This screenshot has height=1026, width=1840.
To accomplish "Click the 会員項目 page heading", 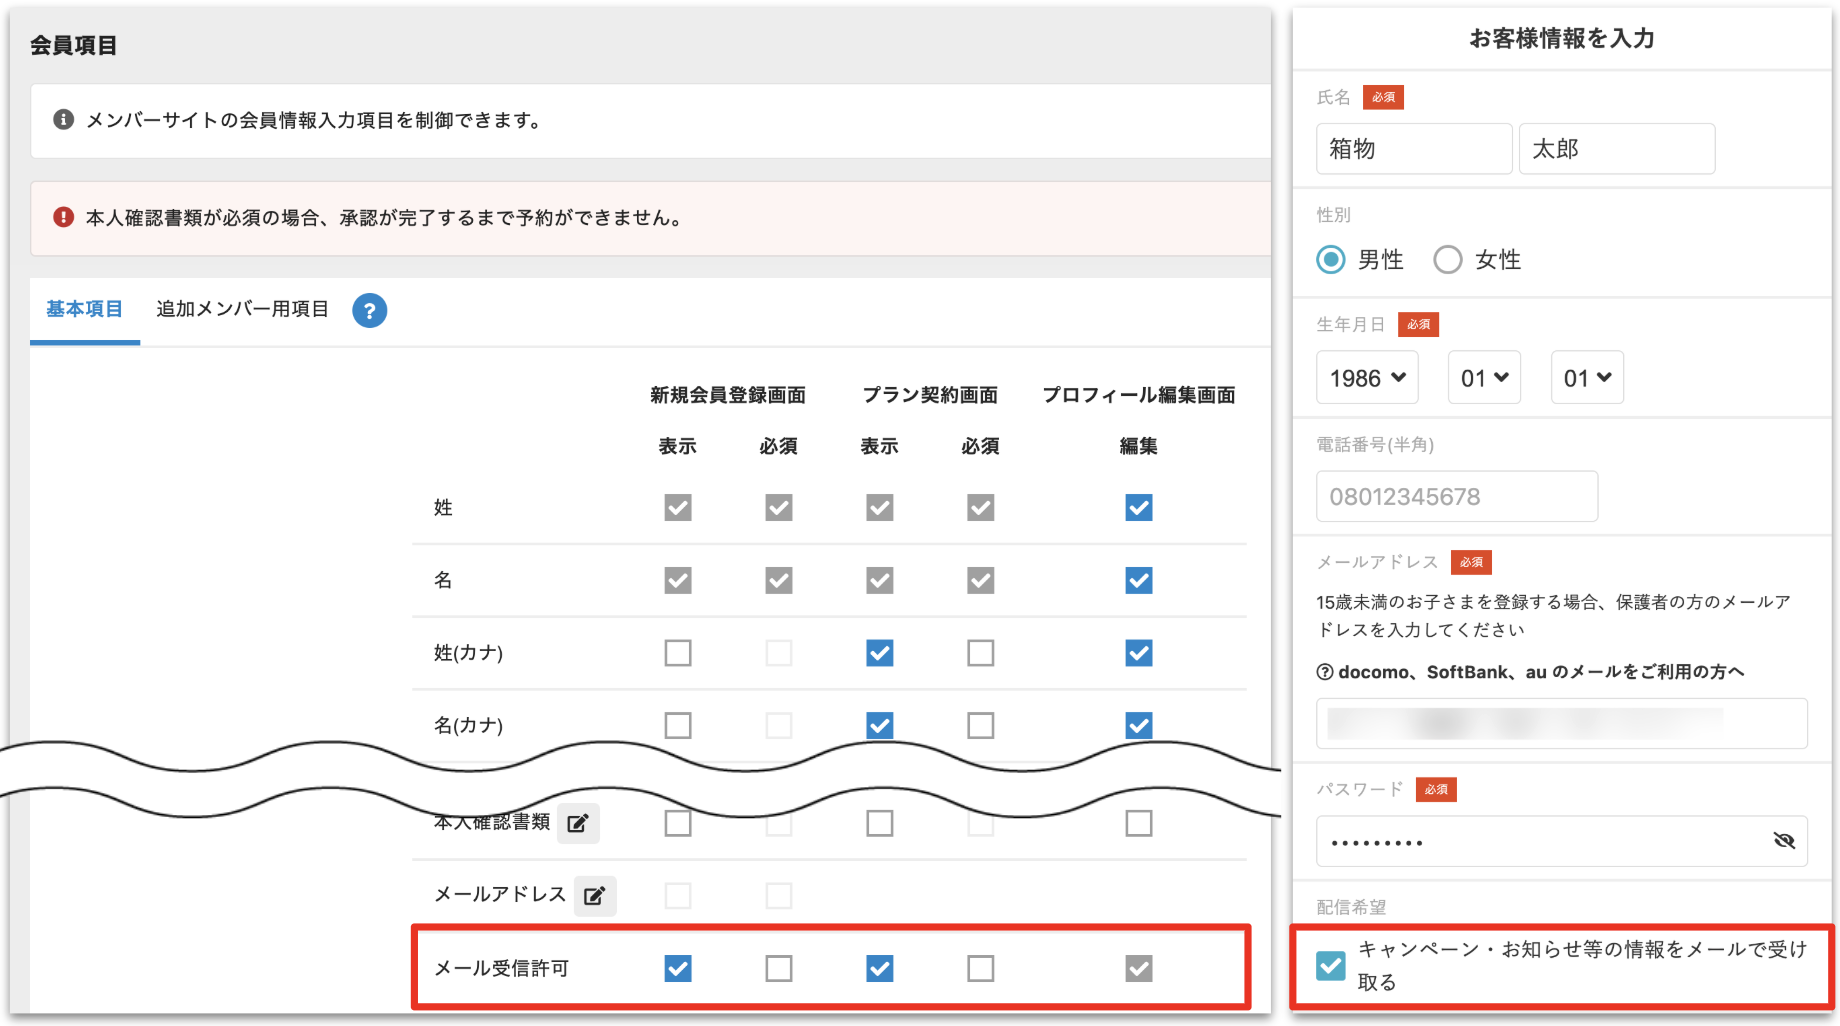I will coord(74,45).
